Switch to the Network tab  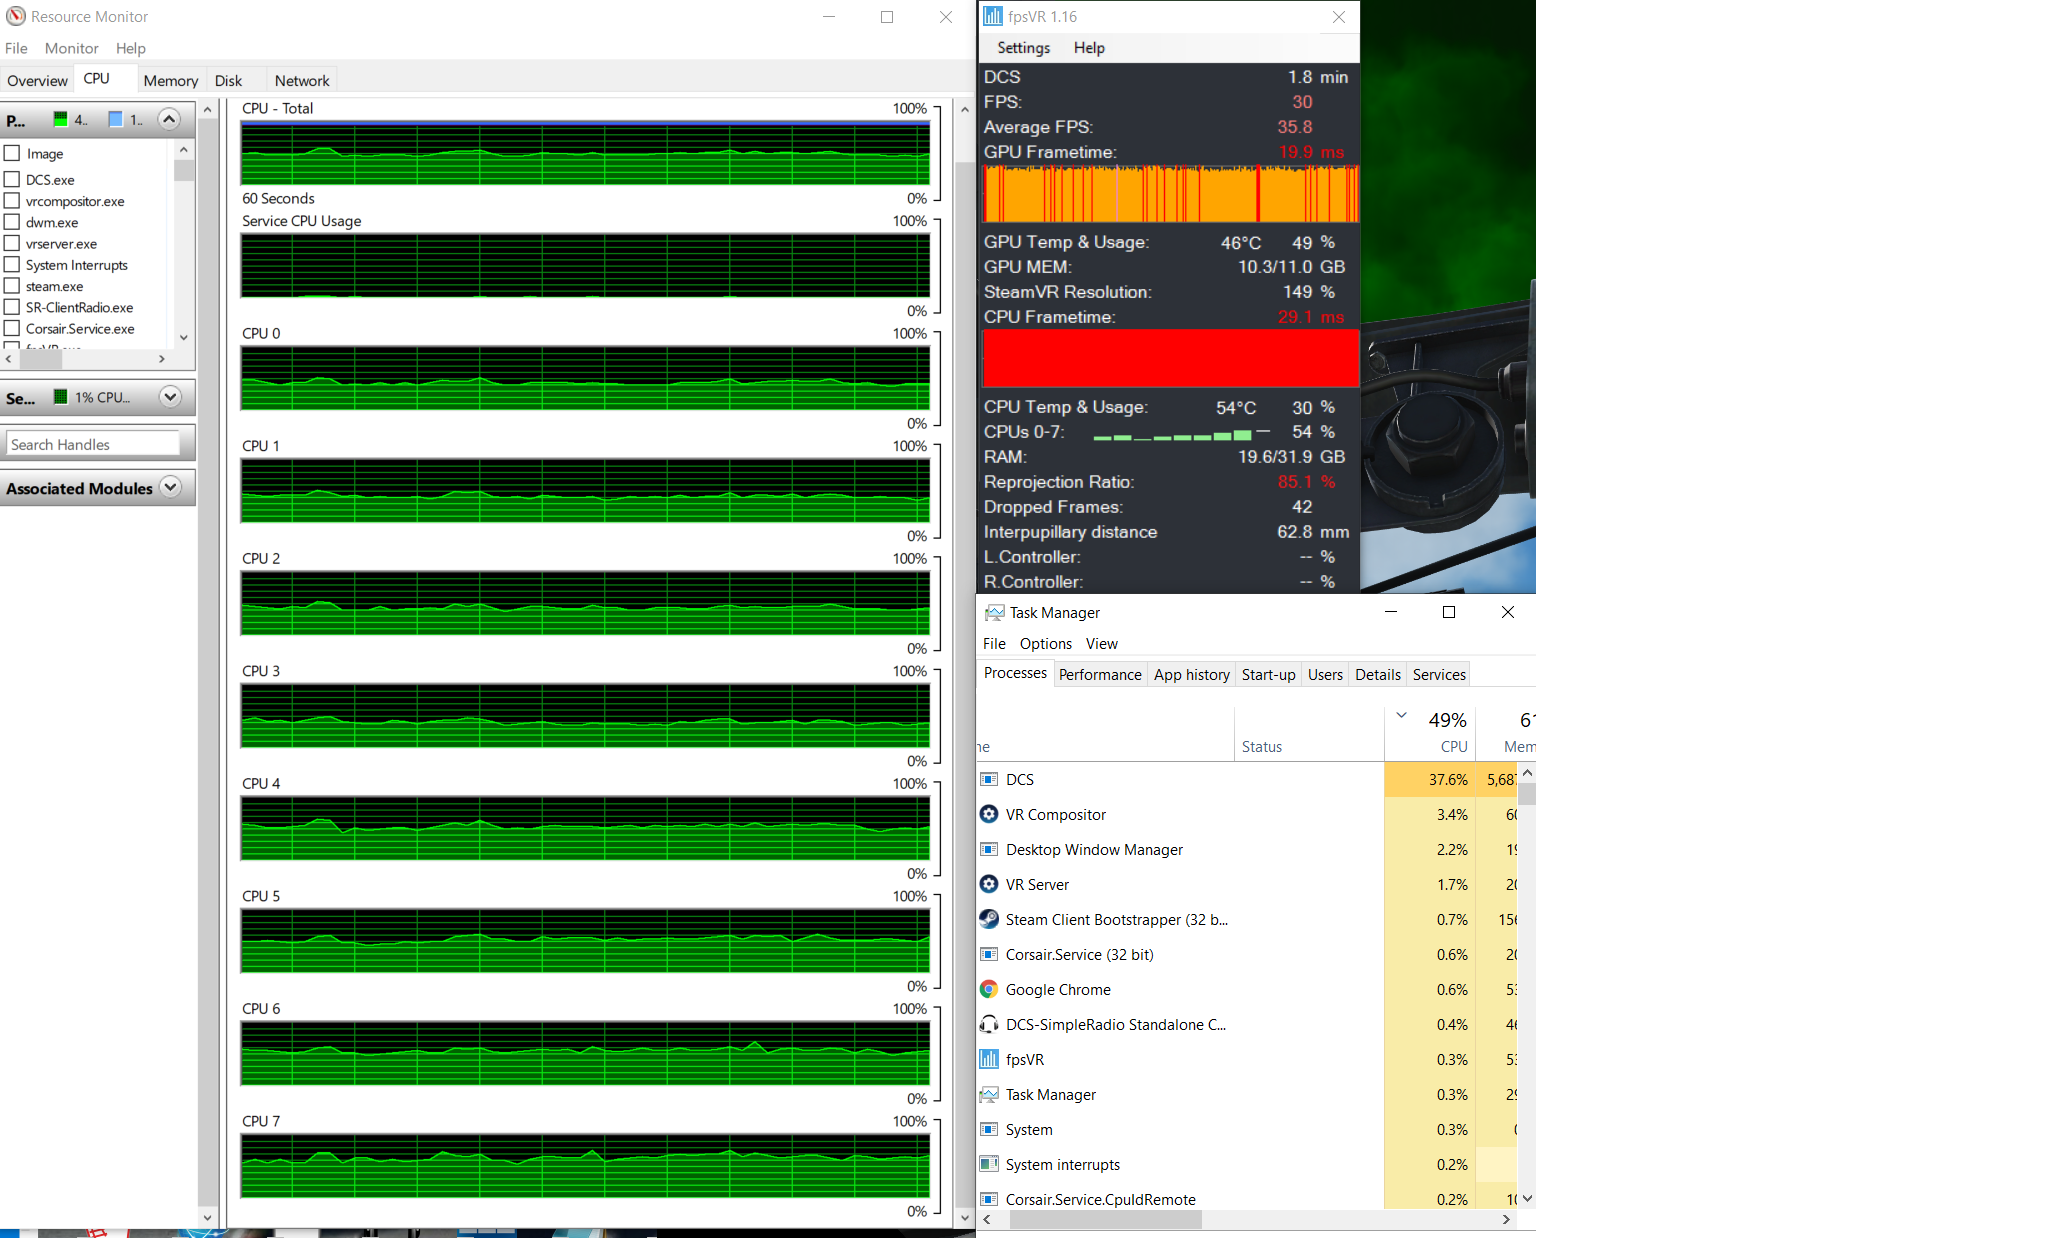[x=302, y=80]
